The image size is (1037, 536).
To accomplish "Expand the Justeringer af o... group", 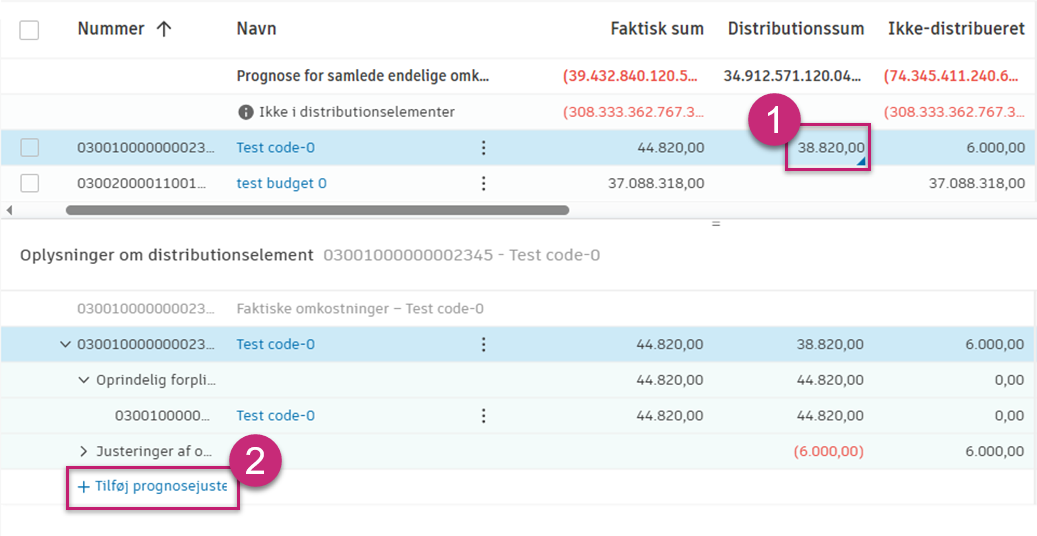I will [84, 452].
